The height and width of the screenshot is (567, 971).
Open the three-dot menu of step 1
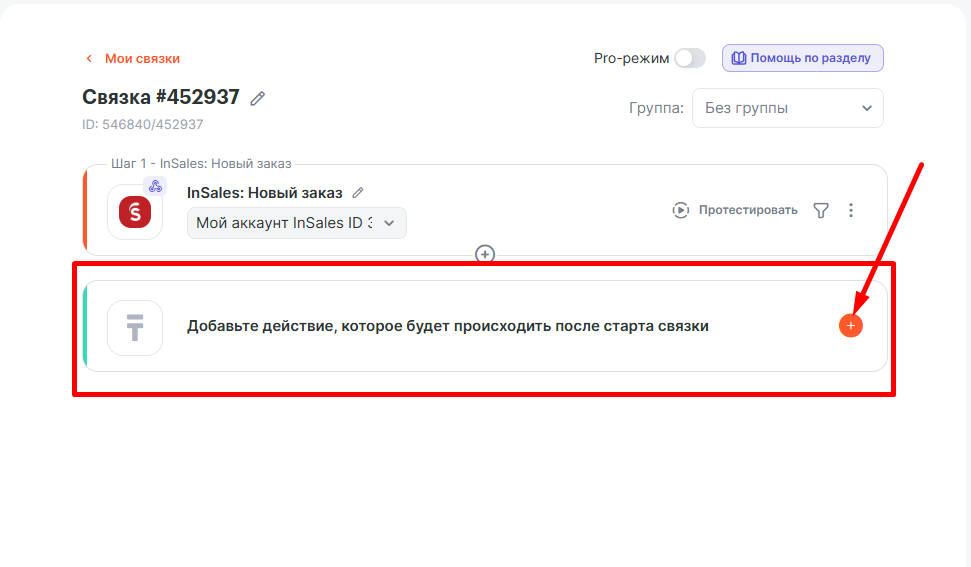tap(851, 210)
